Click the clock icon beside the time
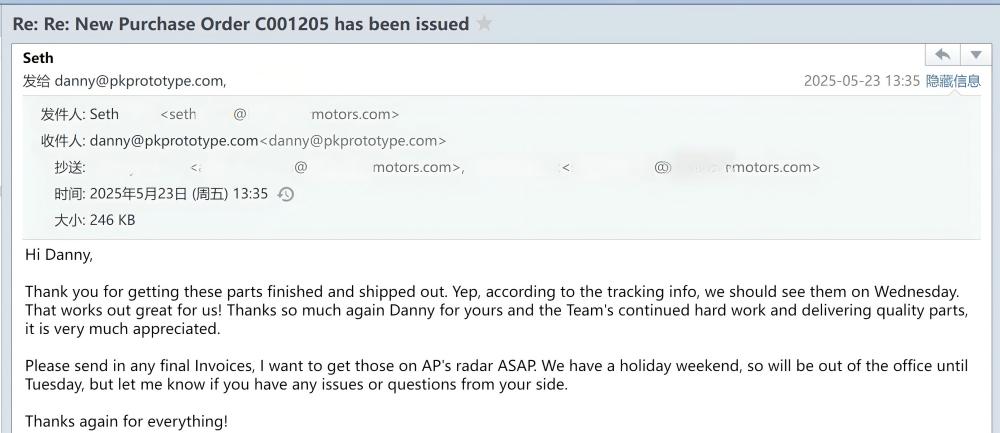 [285, 194]
